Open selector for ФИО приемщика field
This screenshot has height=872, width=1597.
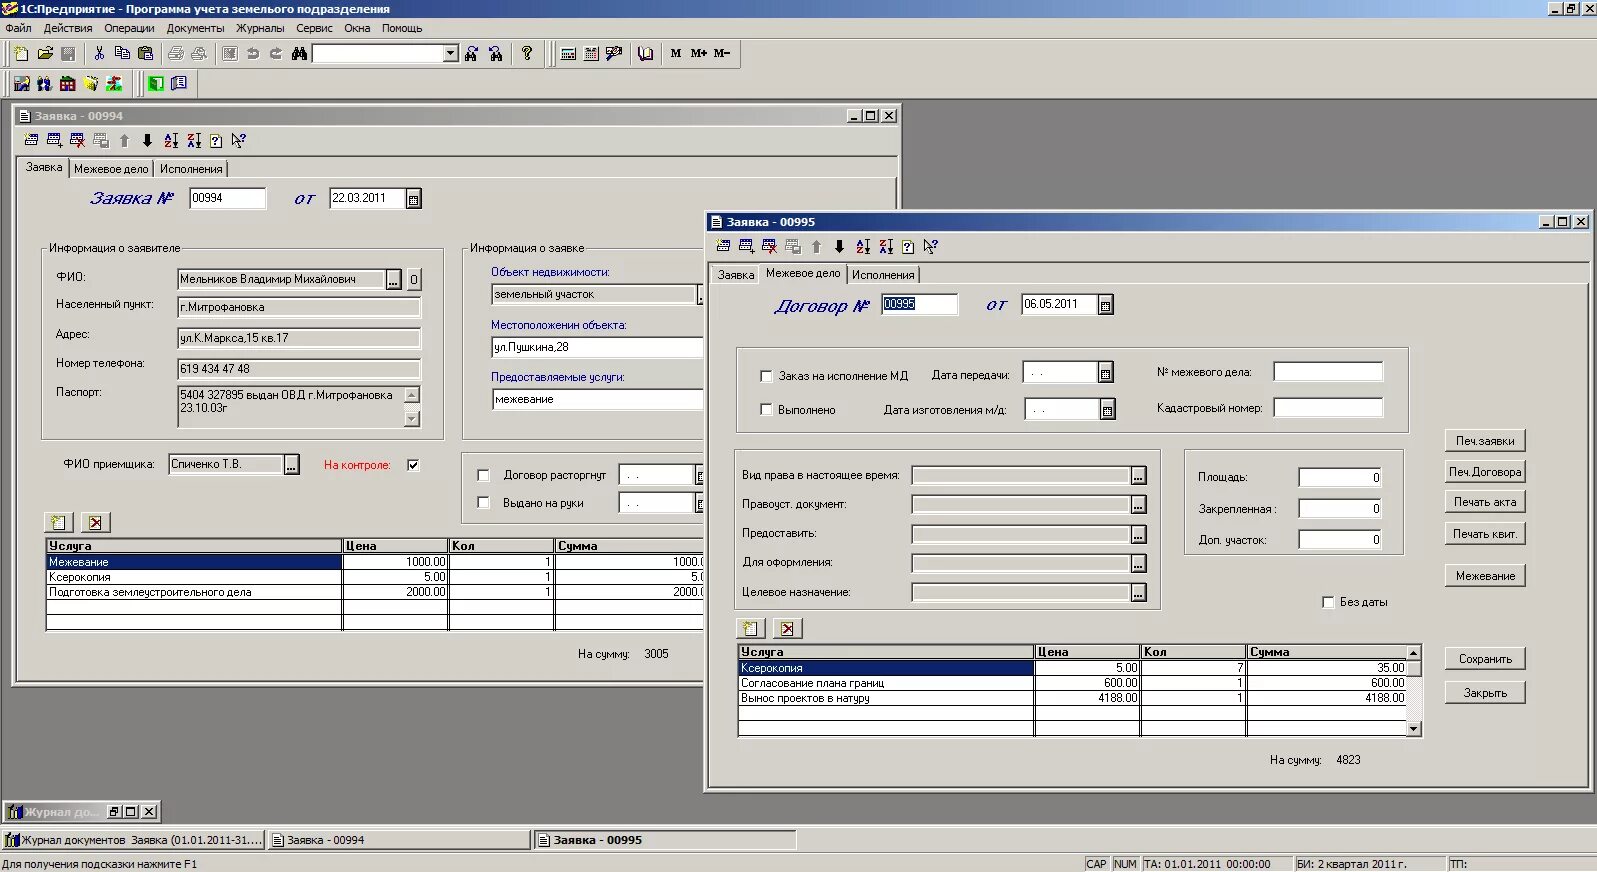[x=291, y=465]
